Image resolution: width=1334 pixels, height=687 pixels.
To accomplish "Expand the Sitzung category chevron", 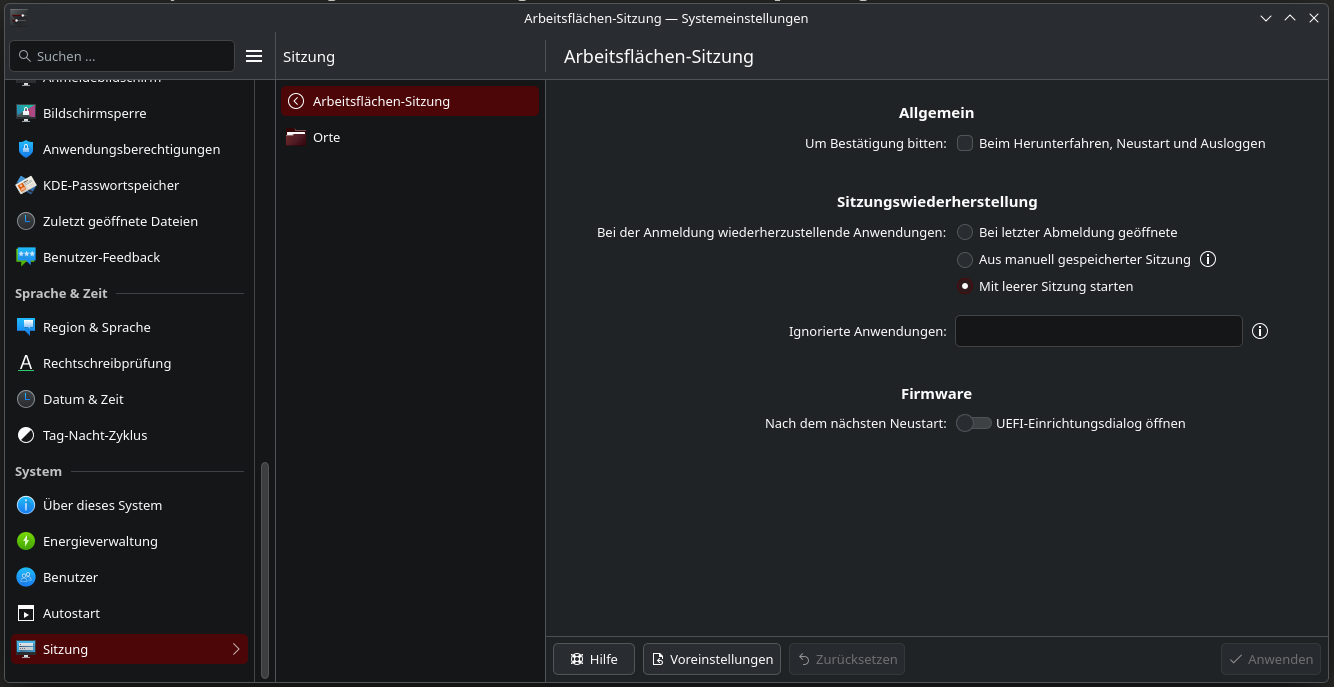I will [x=236, y=649].
